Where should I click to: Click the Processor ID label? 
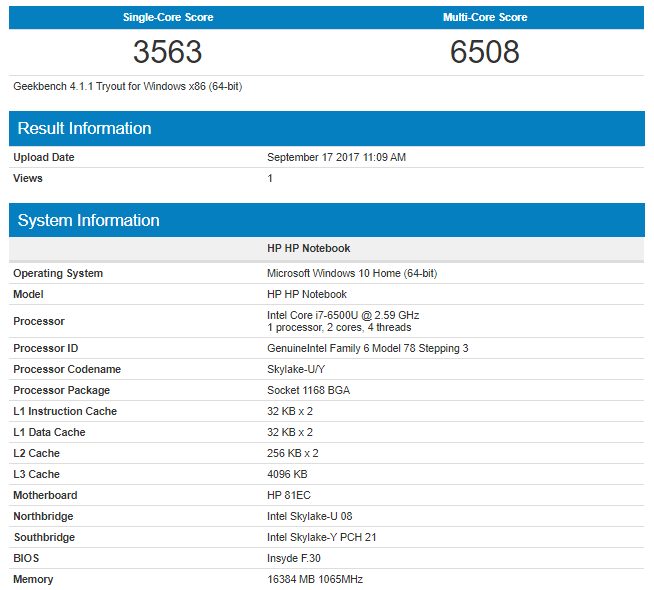(x=45, y=348)
